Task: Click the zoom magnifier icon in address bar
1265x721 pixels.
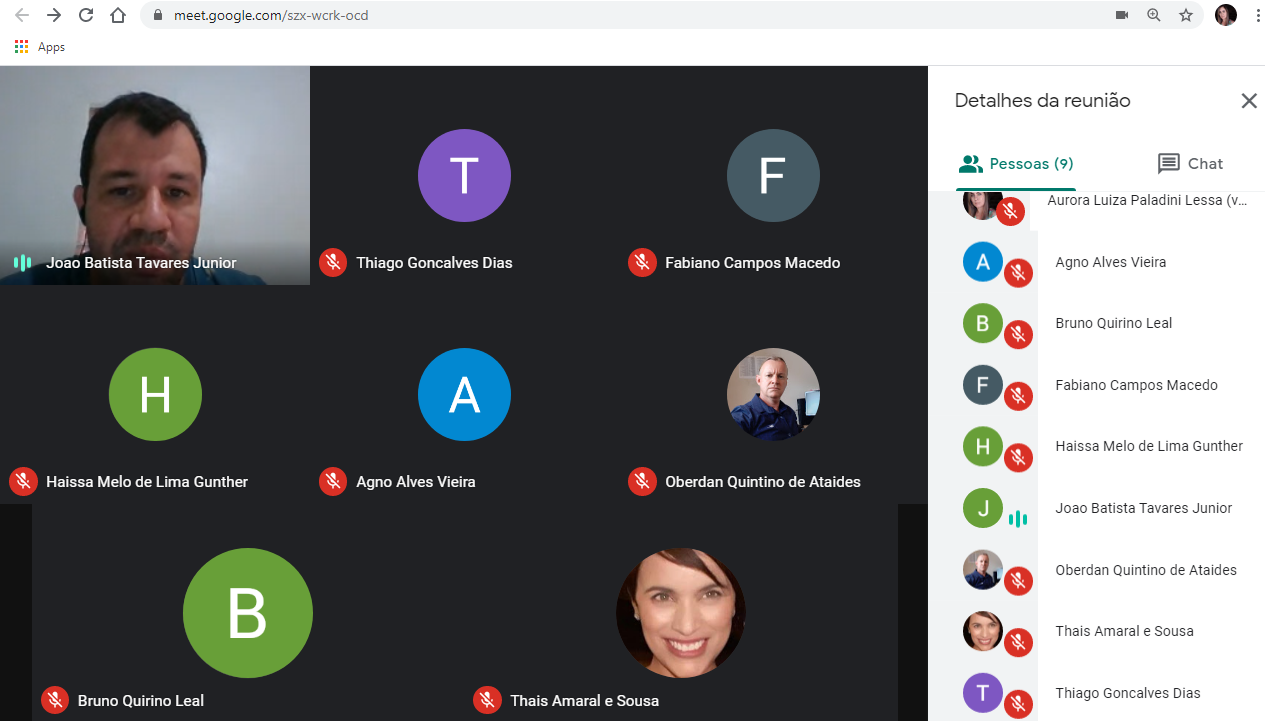Action: click(1154, 15)
